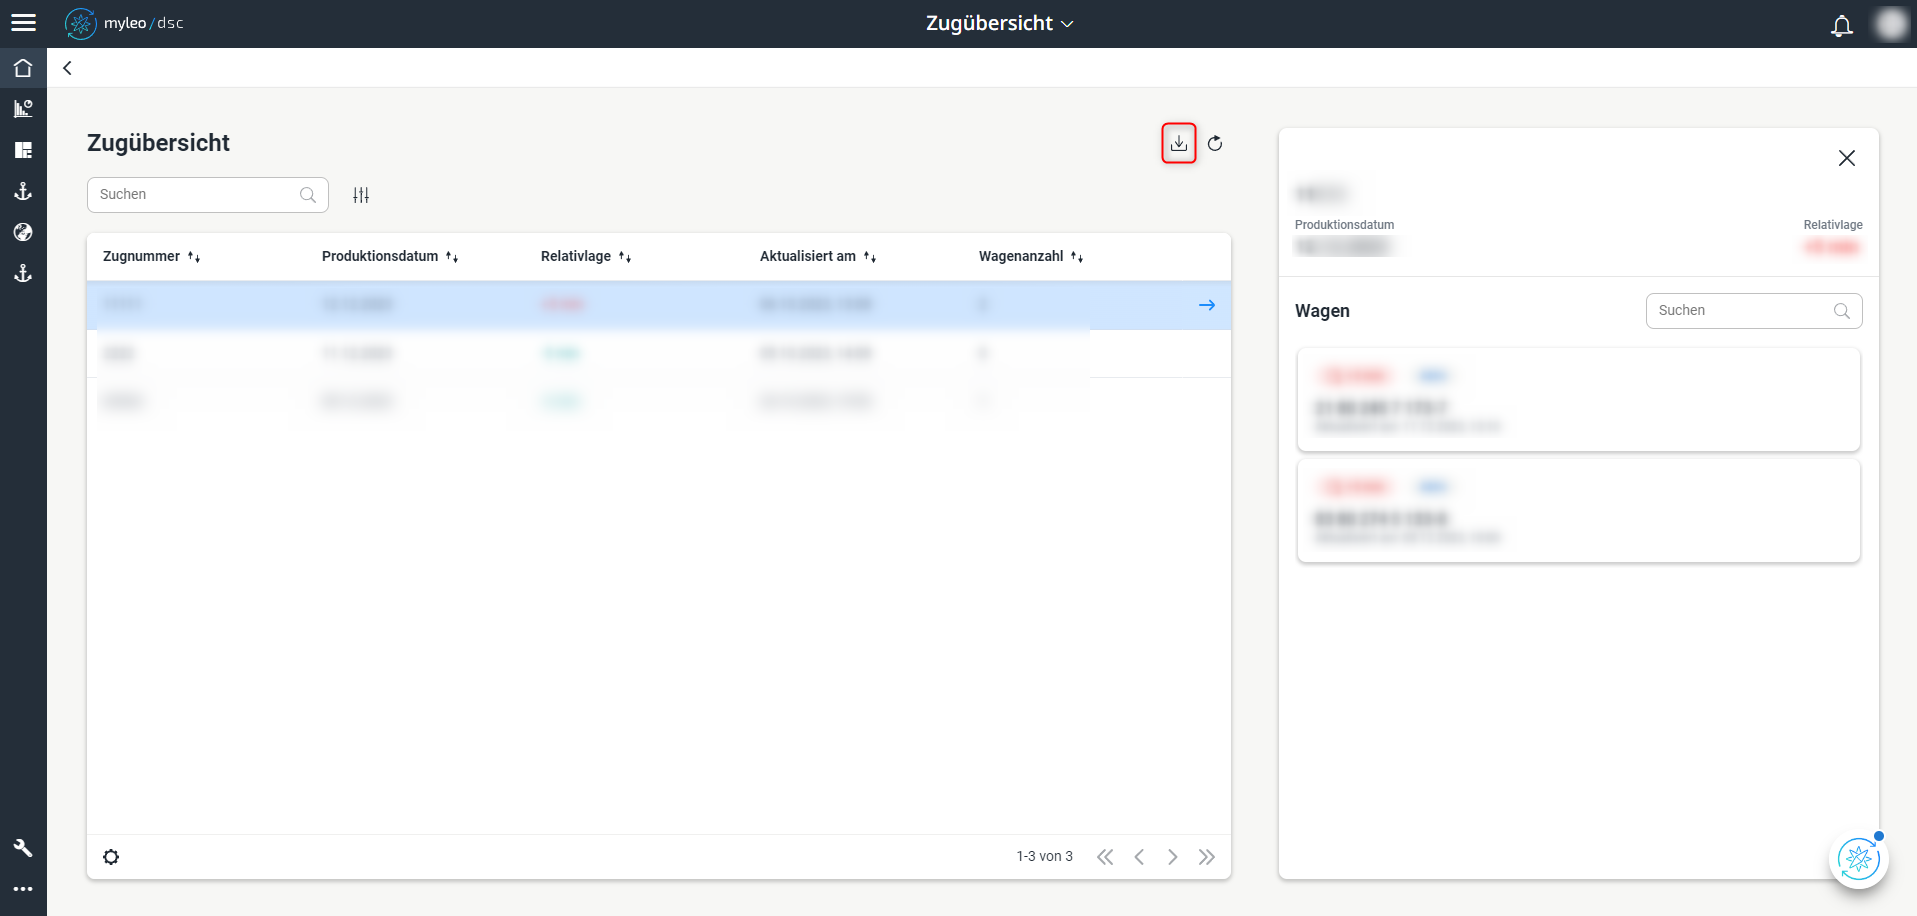The image size is (1917, 916).
Task: Refresh the train overview table
Action: 1215,143
